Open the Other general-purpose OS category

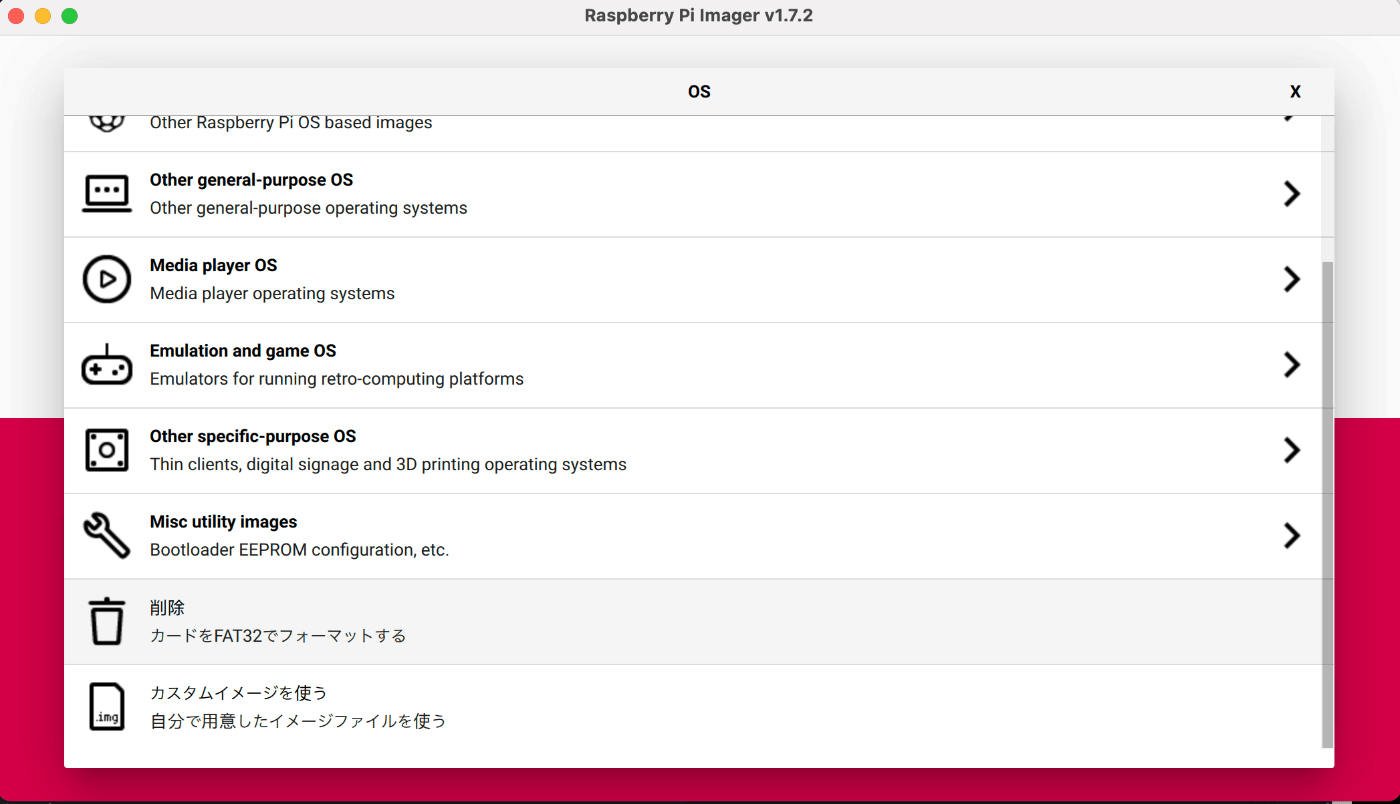pyautogui.click(x=692, y=194)
